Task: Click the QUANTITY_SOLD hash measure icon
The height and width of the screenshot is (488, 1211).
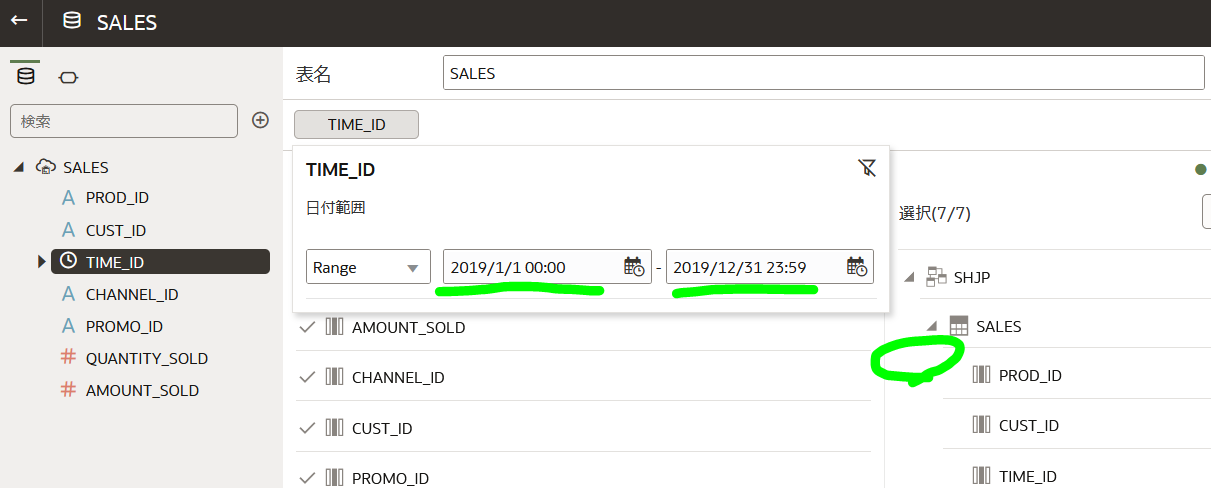Action: click(68, 358)
